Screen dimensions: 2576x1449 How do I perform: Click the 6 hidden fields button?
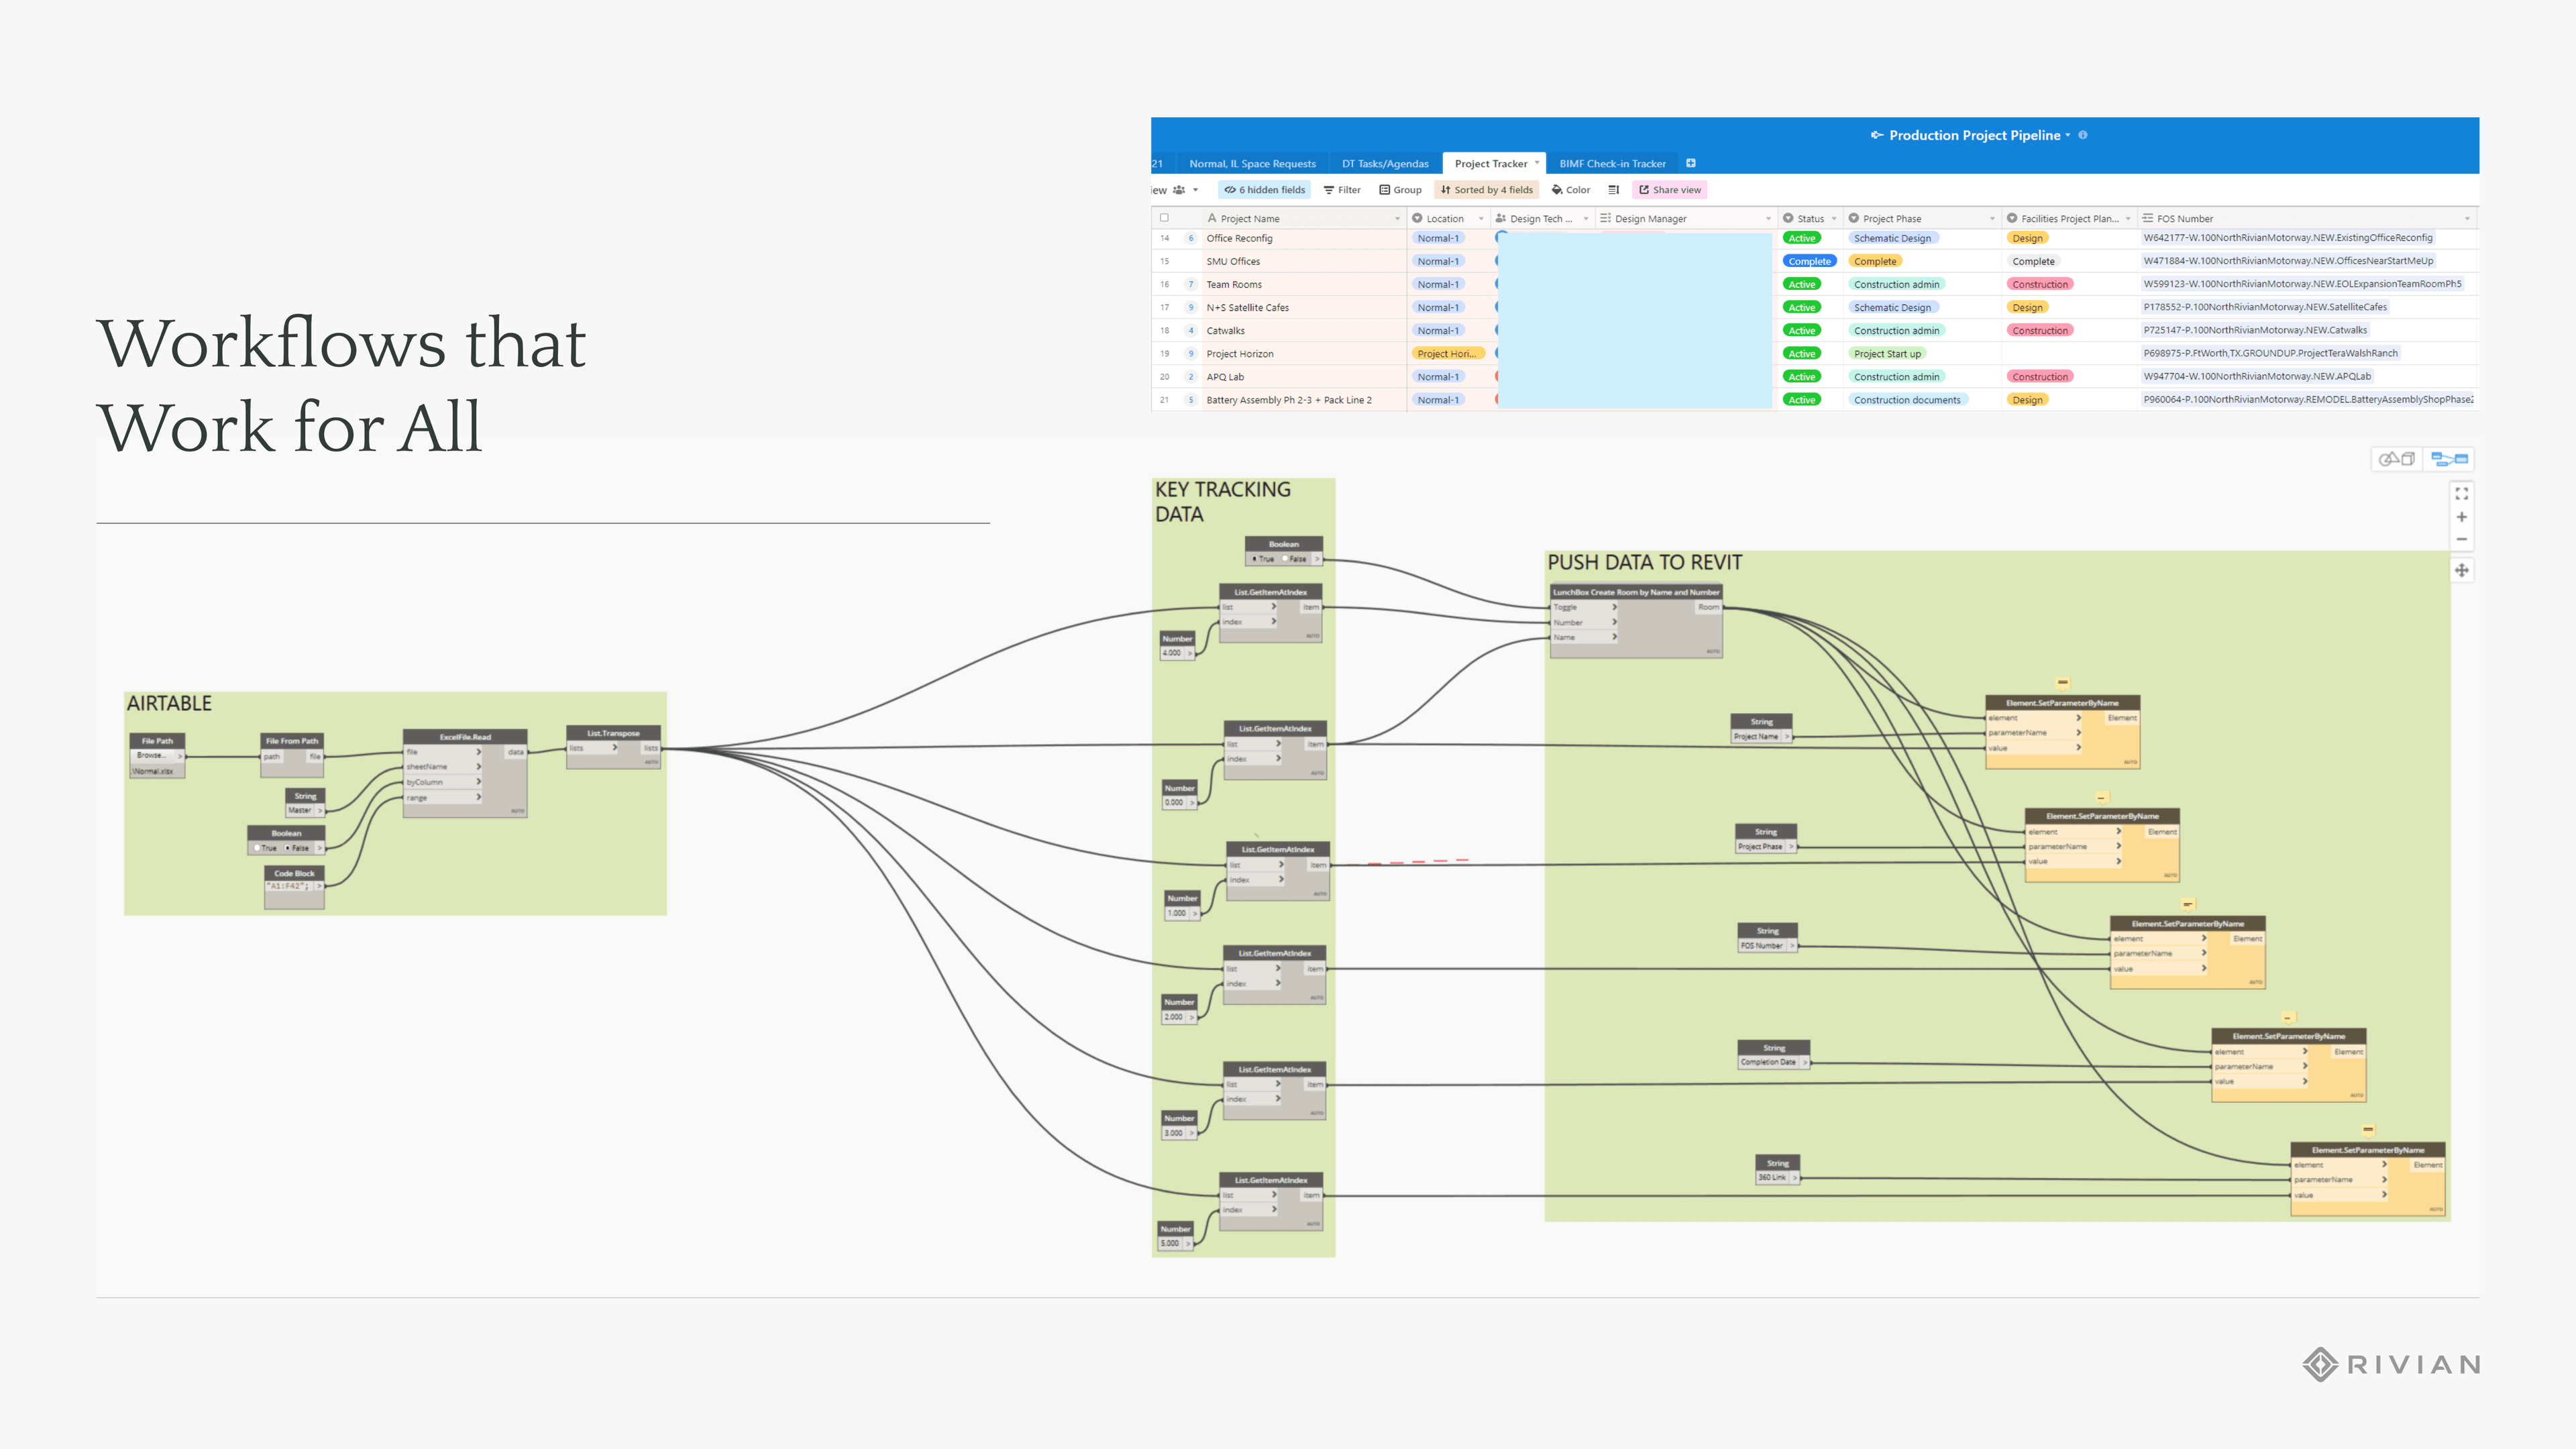click(1264, 190)
